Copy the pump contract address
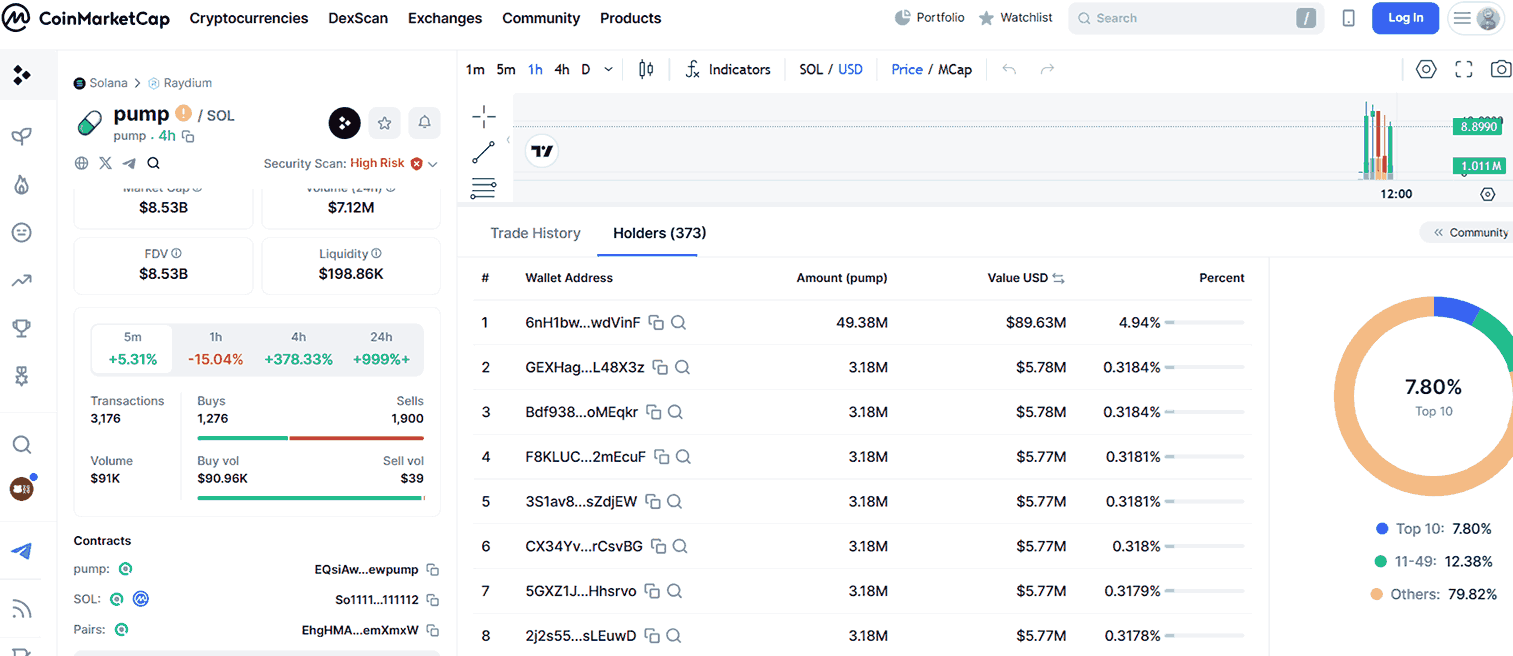Image resolution: width=1513 pixels, height=656 pixels. point(433,570)
